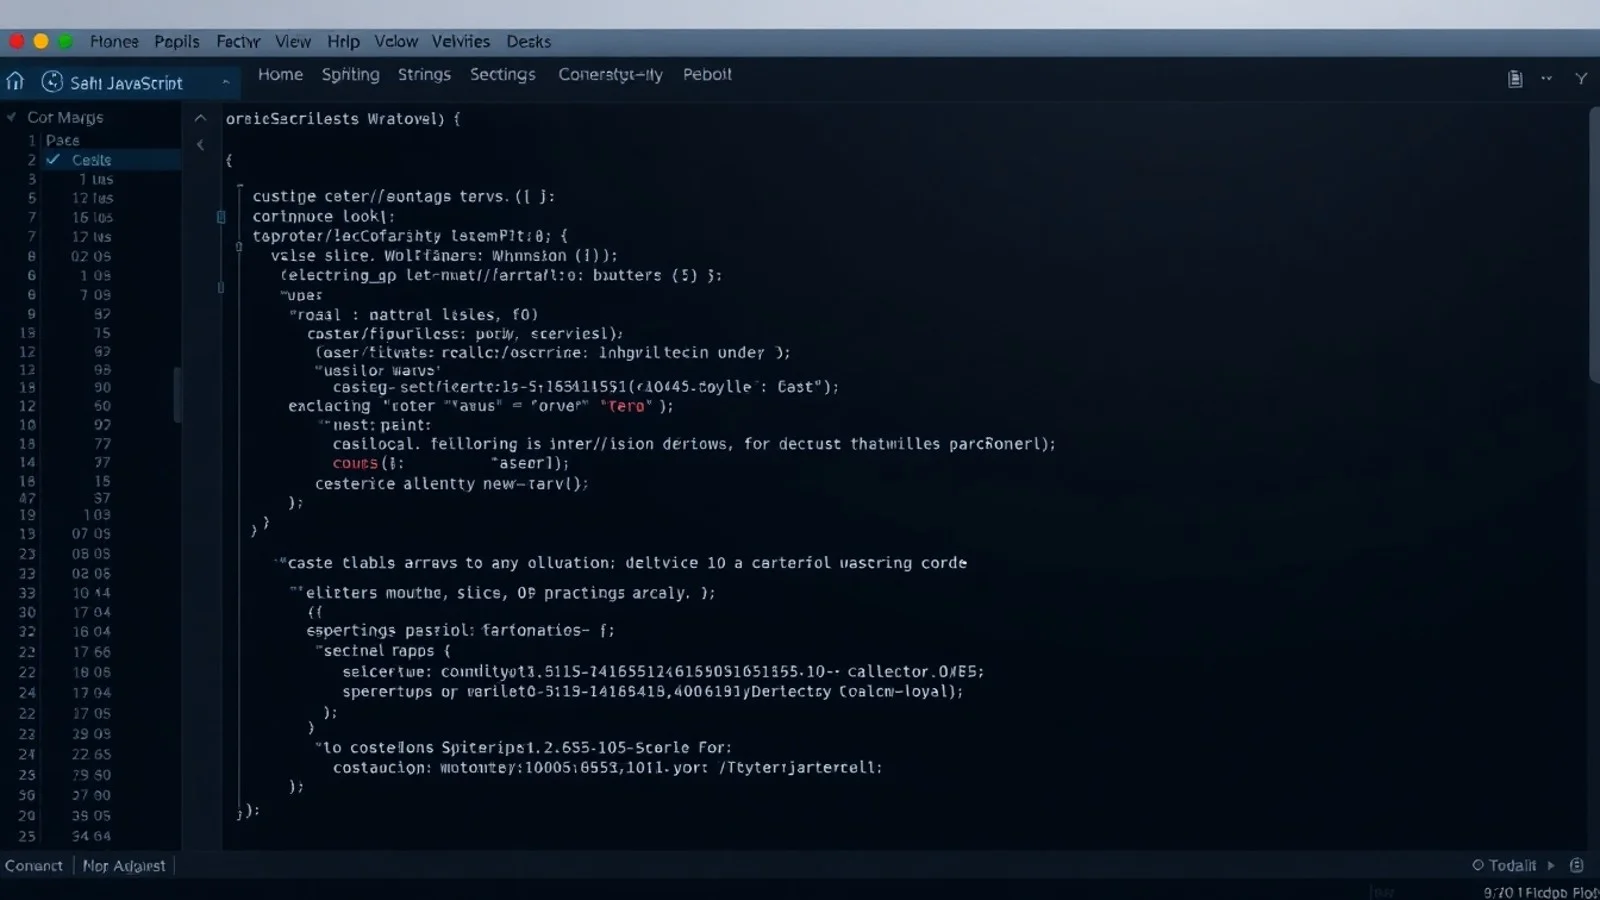Click the sidebar row '12 lus'
1600x900 pixels.
[92, 198]
